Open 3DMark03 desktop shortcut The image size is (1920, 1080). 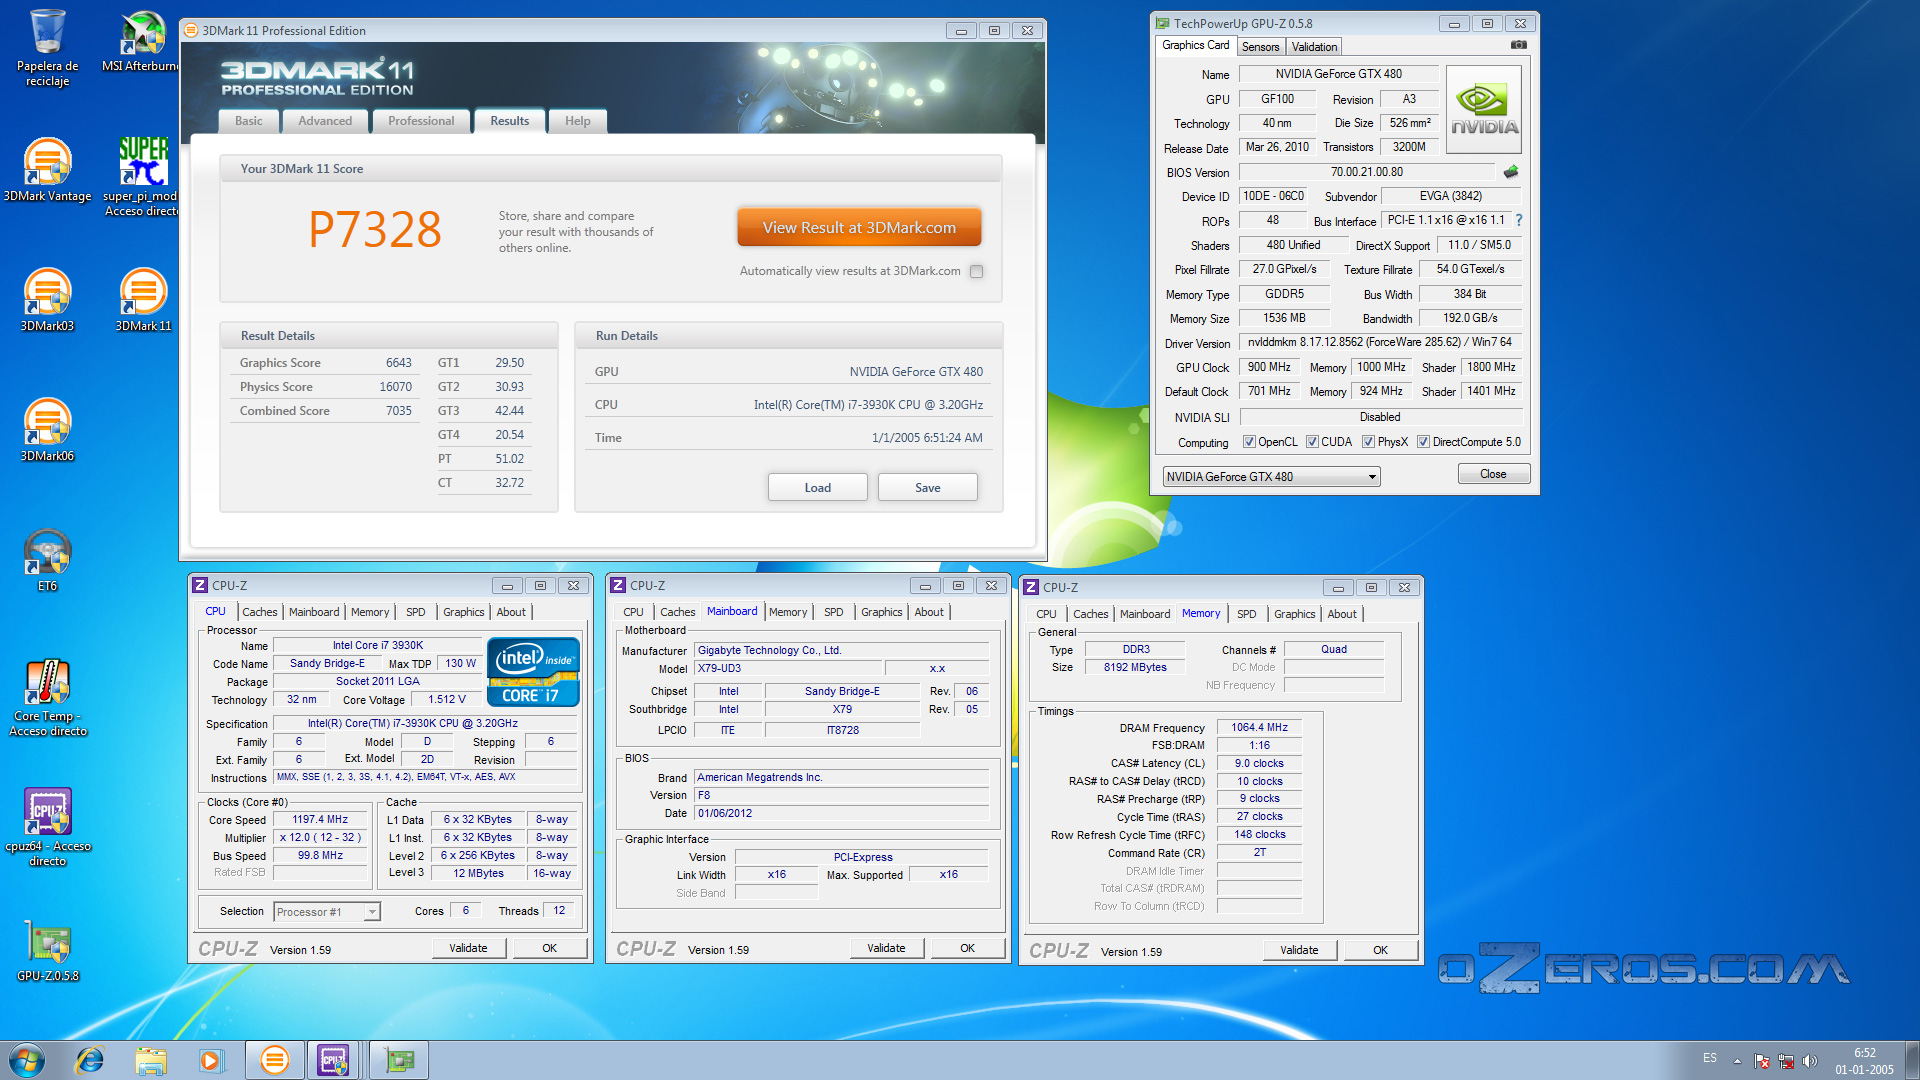[x=47, y=300]
